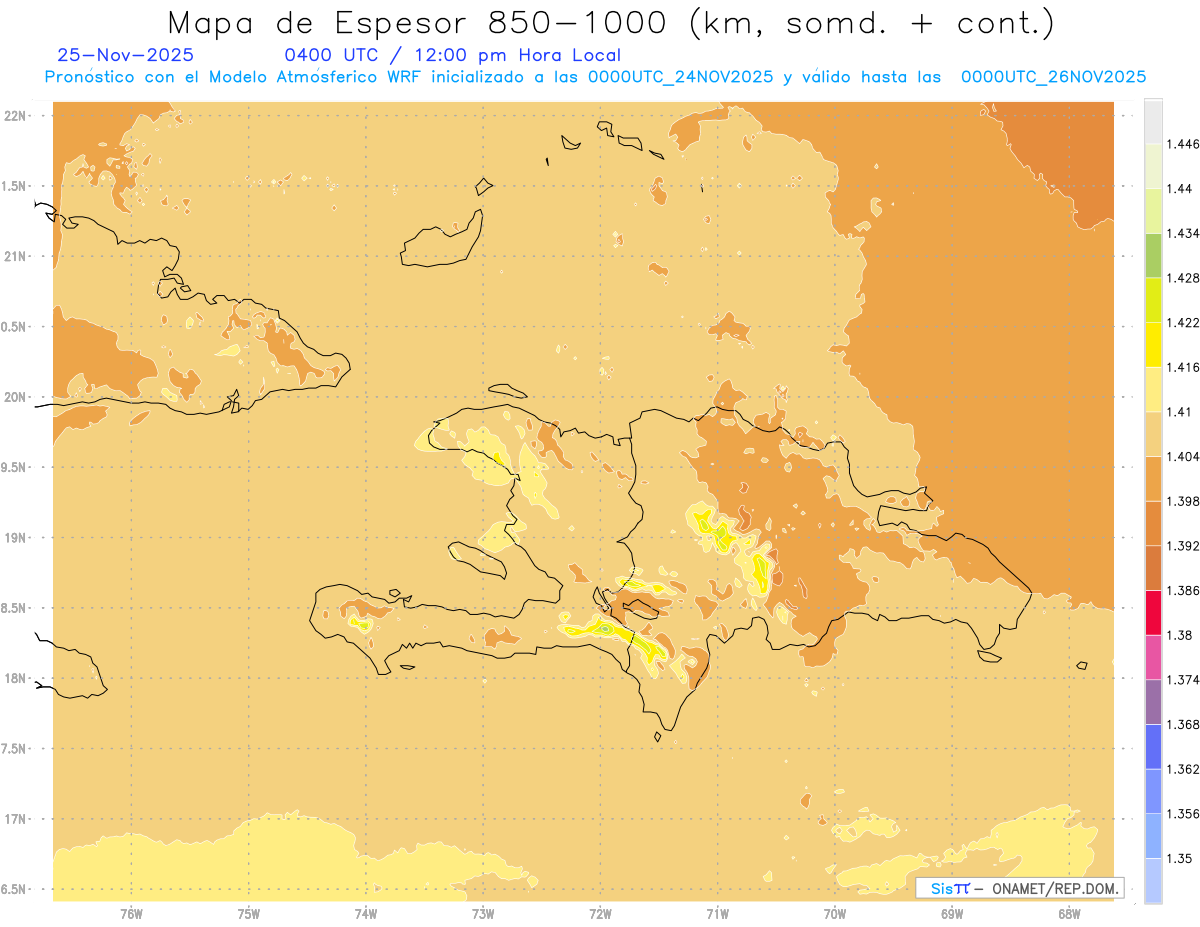Click the '1.374' colorbar value
Image resolution: width=1200 pixels, height=927 pixels.
click(x=1183, y=680)
